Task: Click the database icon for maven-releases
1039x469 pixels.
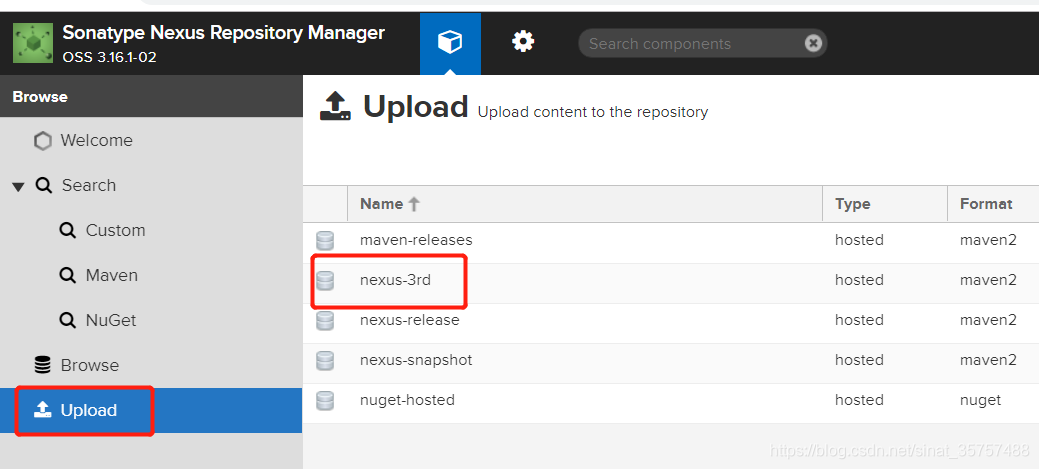Action: click(x=325, y=240)
